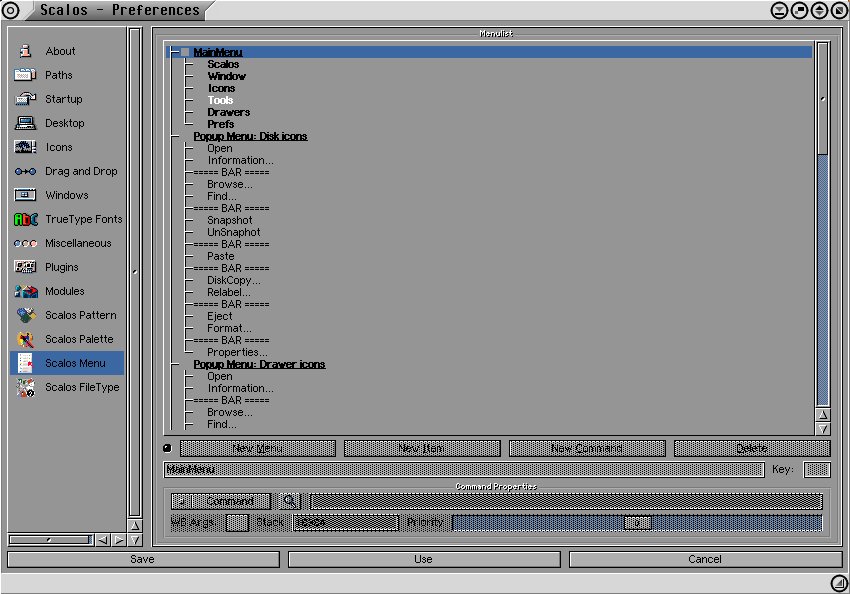The image size is (850, 594).
Task: Select the Miscellaneous dots icon
Action: pos(25,243)
